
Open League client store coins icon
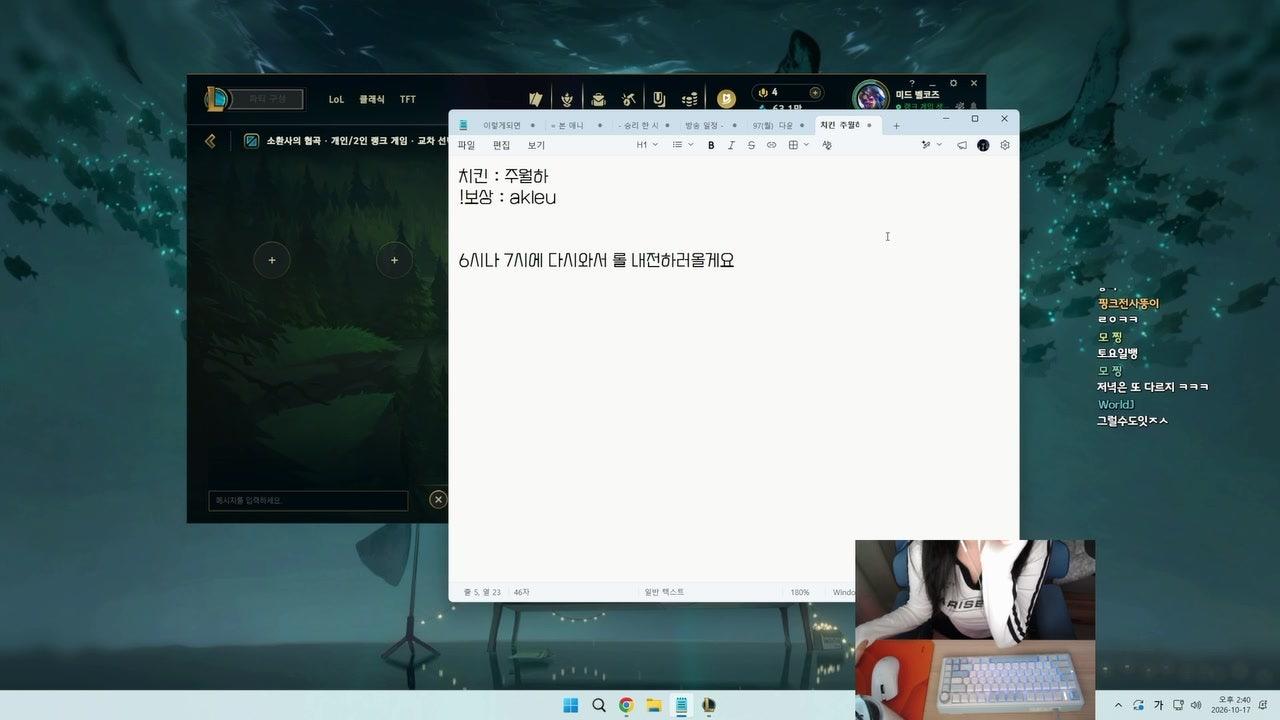point(689,99)
